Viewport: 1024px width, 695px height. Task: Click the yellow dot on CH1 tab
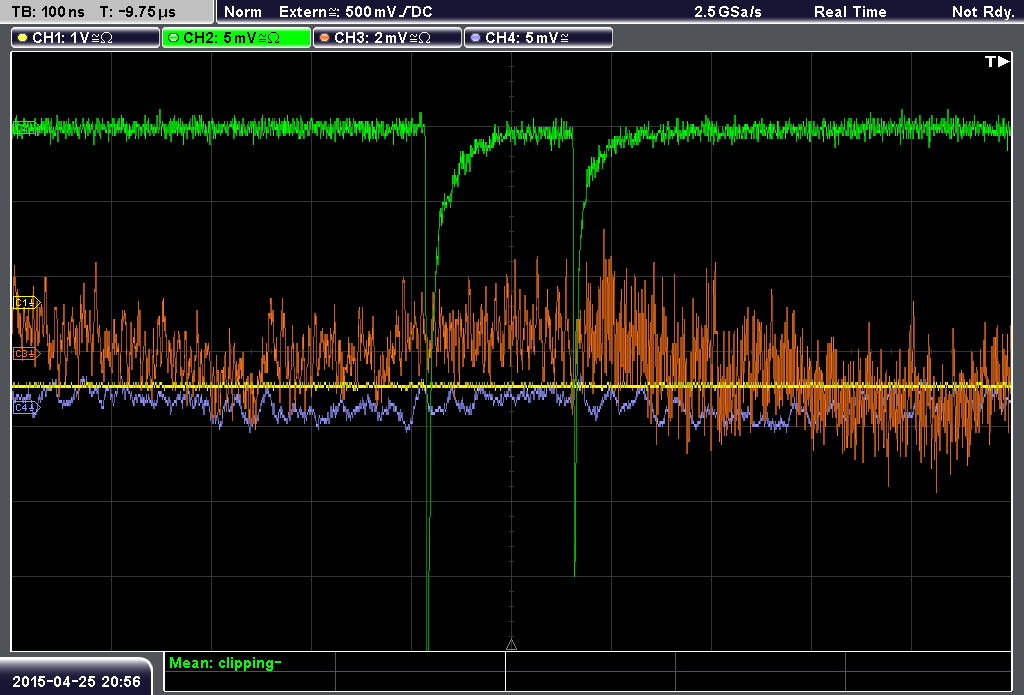click(23, 38)
